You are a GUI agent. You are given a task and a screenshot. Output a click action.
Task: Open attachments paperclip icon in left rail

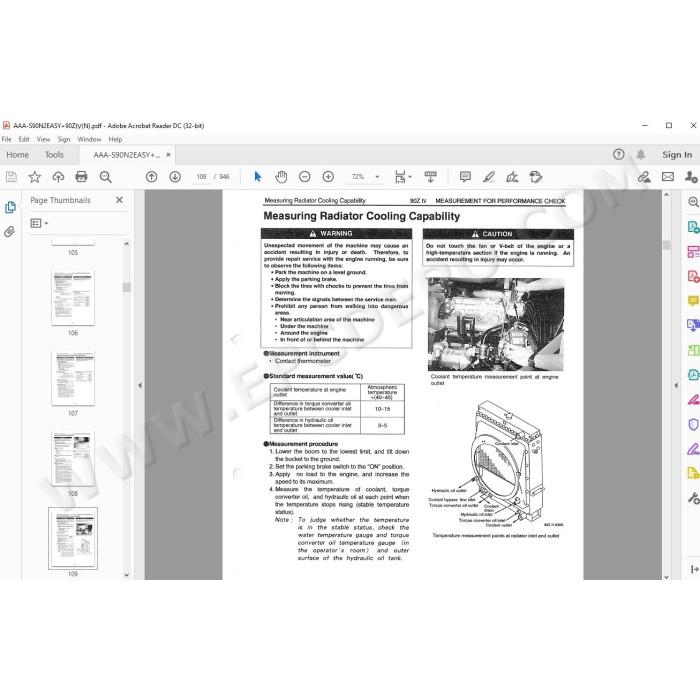[9, 232]
